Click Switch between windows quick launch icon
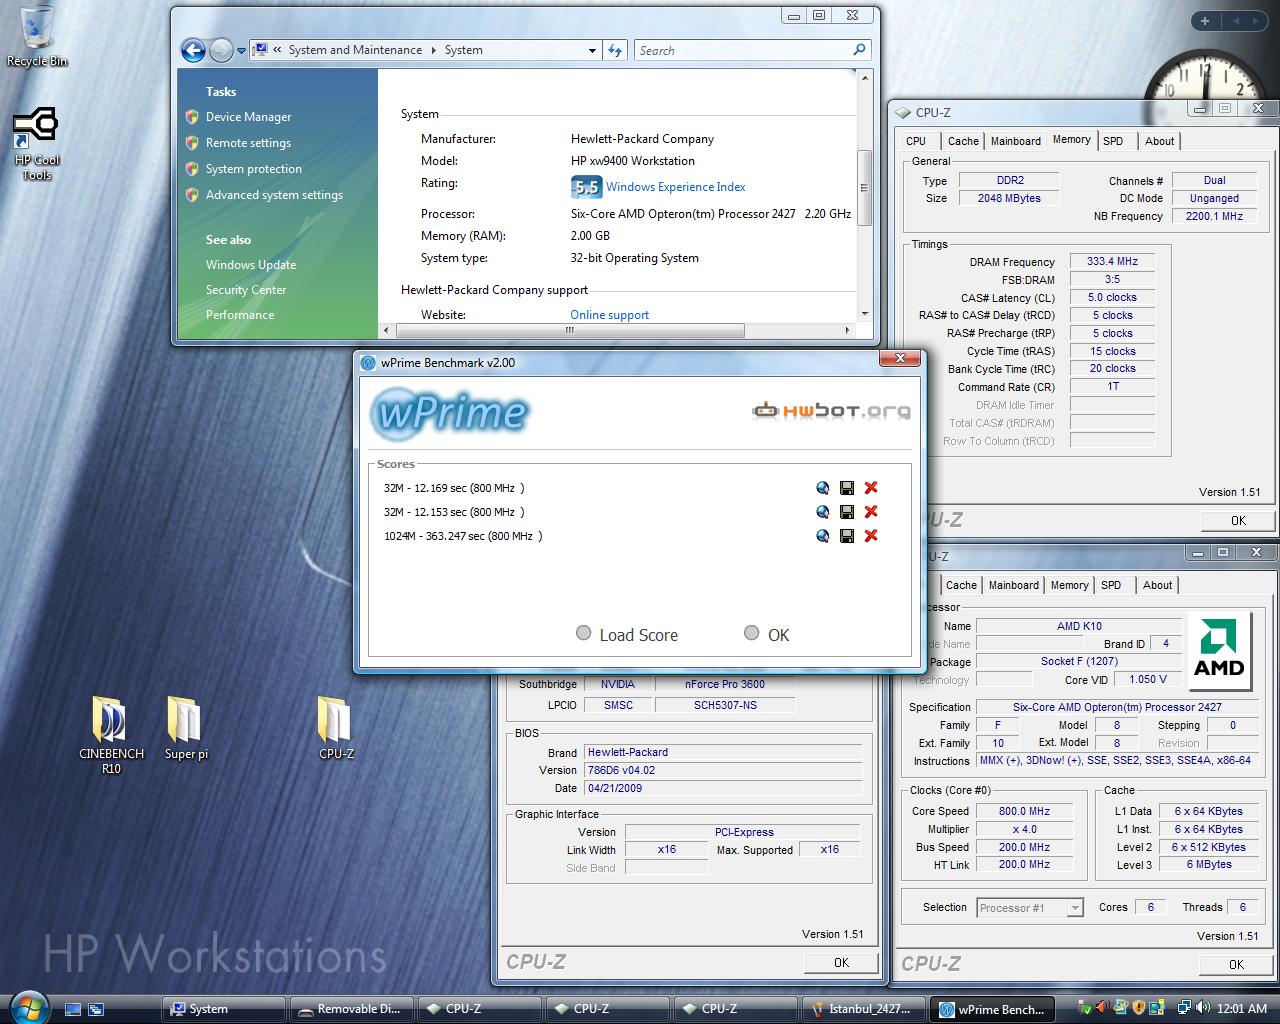The height and width of the screenshot is (1024, 1280). (x=96, y=1009)
